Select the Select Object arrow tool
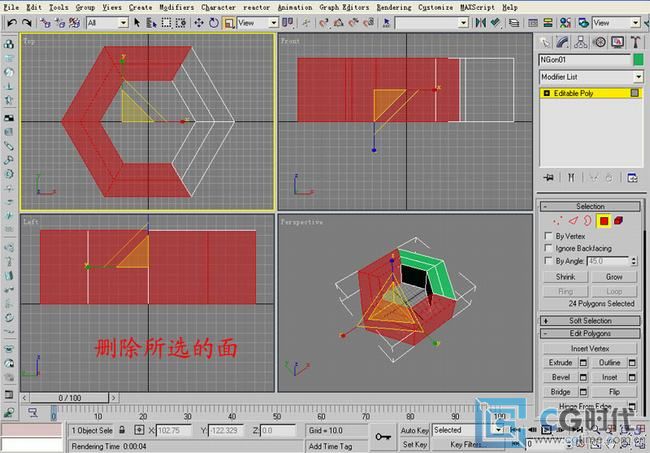Viewport: 650px width, 453px height. [137, 22]
